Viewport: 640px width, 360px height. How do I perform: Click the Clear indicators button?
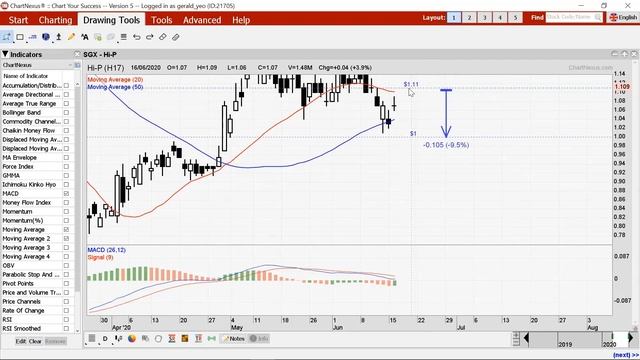click(x=35, y=341)
